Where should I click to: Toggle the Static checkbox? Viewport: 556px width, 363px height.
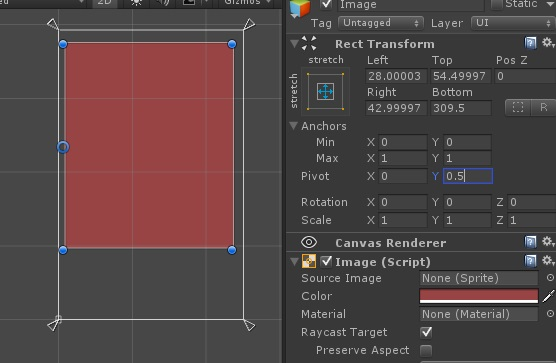coord(497,4)
